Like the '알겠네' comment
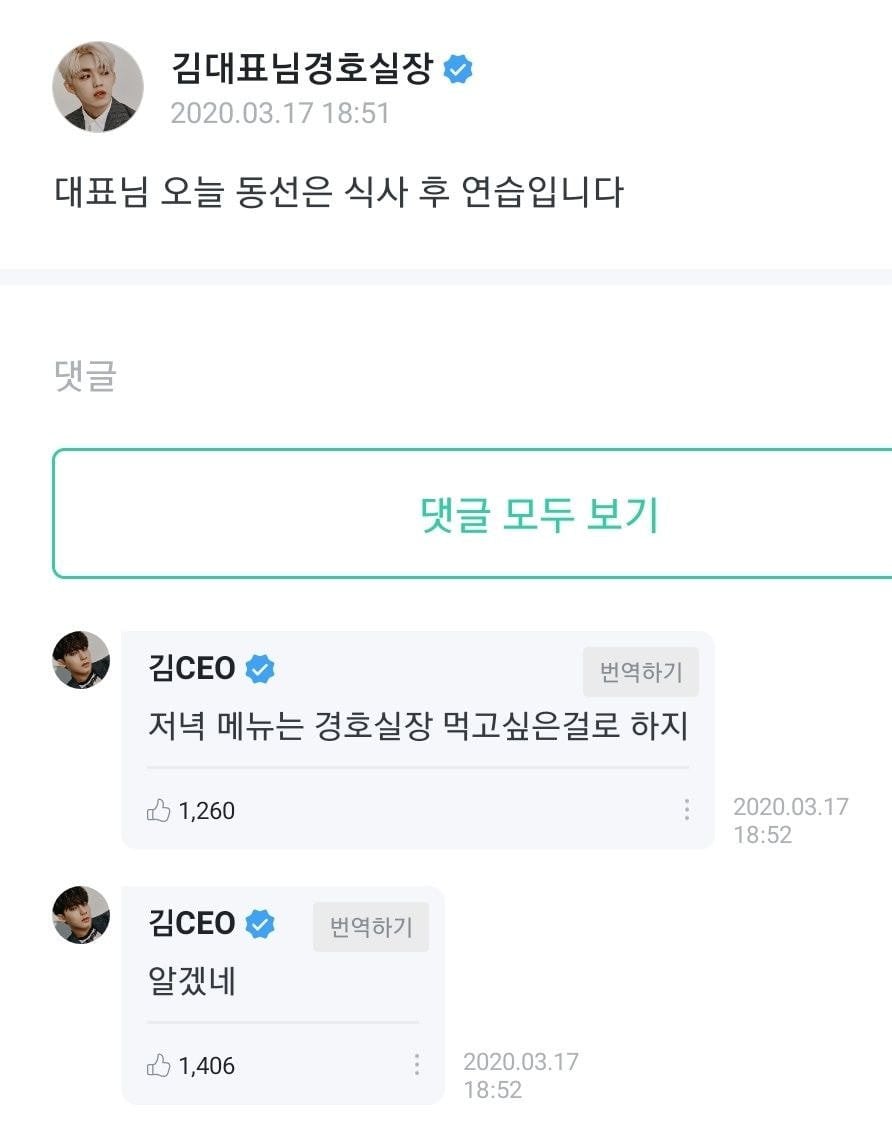 point(159,1066)
